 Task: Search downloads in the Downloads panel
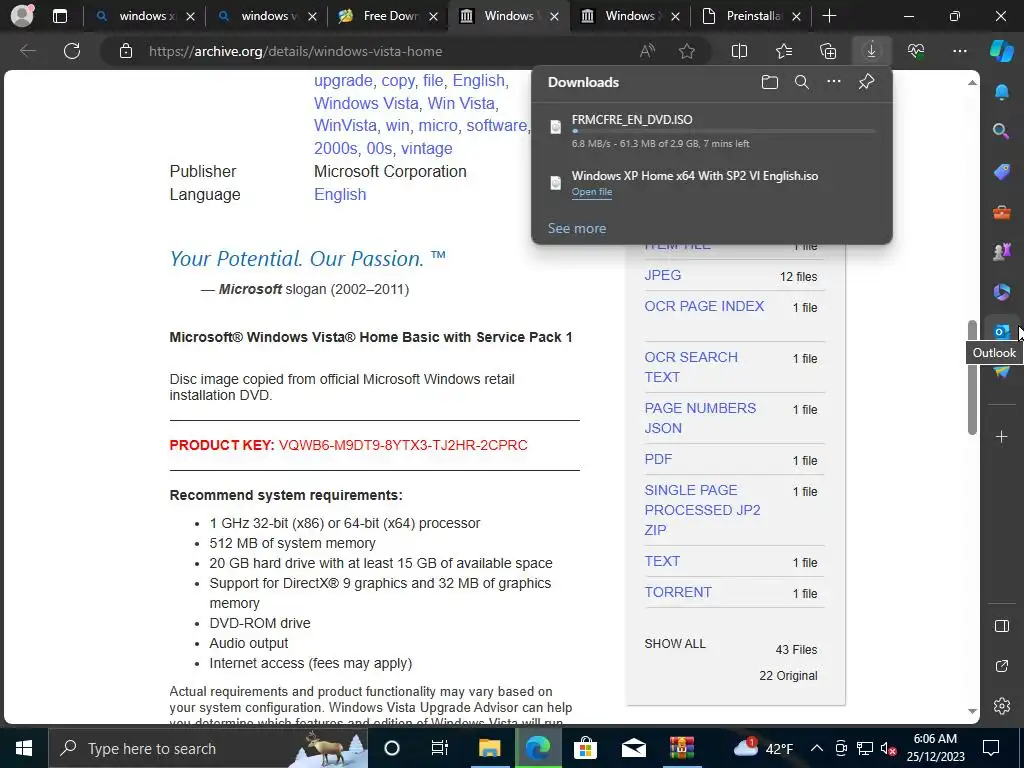click(801, 82)
